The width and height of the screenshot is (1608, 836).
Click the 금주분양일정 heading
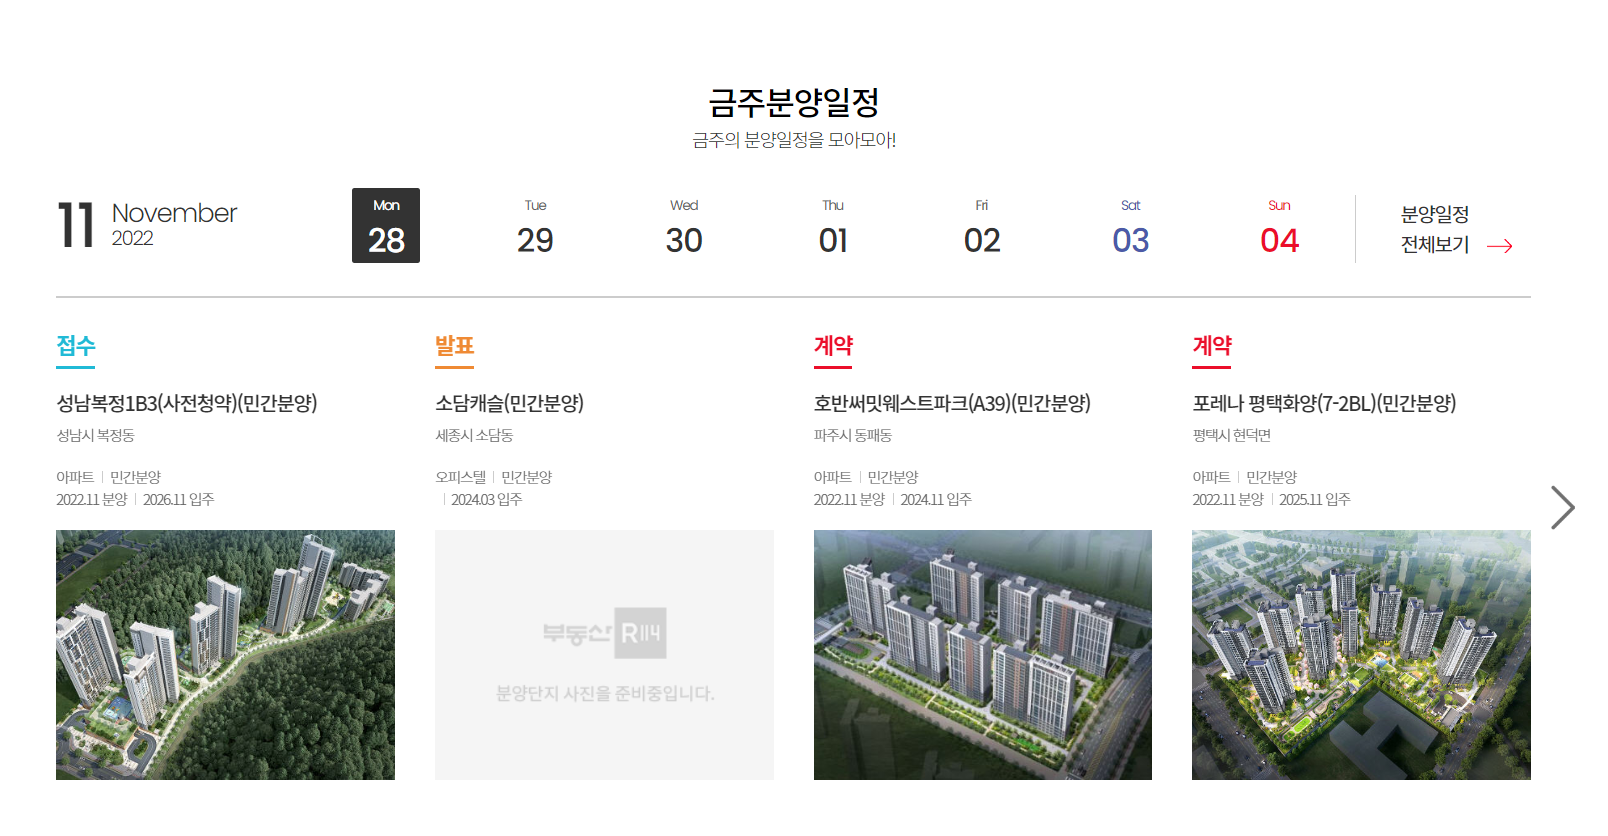pos(794,102)
